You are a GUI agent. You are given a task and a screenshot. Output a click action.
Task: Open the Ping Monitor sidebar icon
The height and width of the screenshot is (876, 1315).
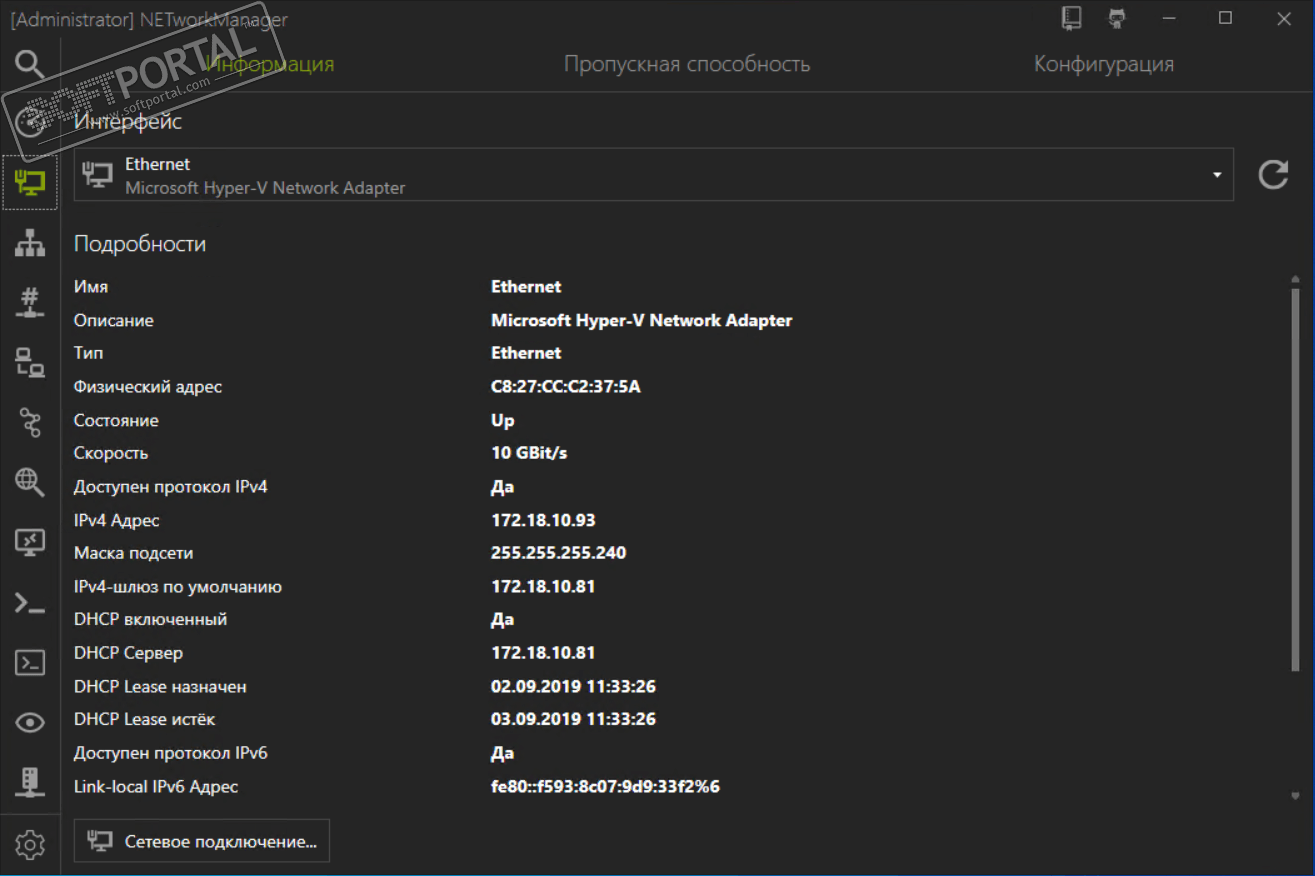pyautogui.click(x=30, y=361)
